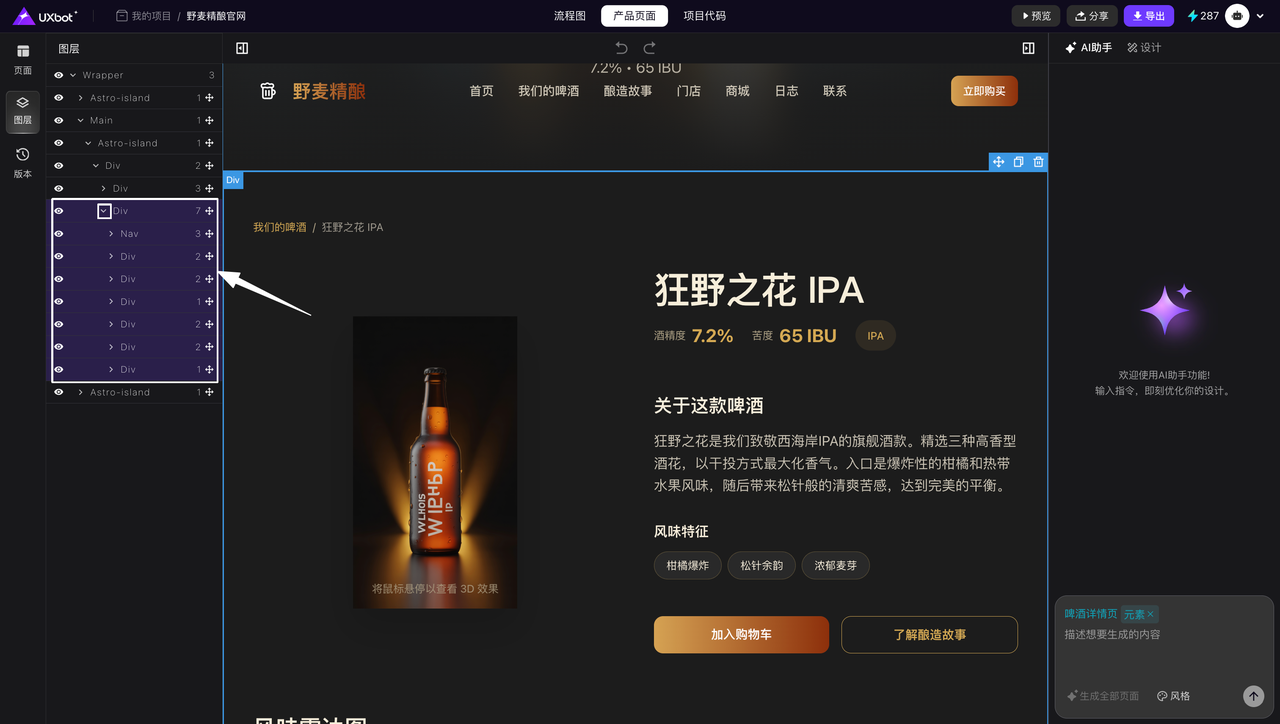The width and height of the screenshot is (1280, 724).
Task: Toggle visibility of the Main layer
Action: pyautogui.click(x=58, y=120)
